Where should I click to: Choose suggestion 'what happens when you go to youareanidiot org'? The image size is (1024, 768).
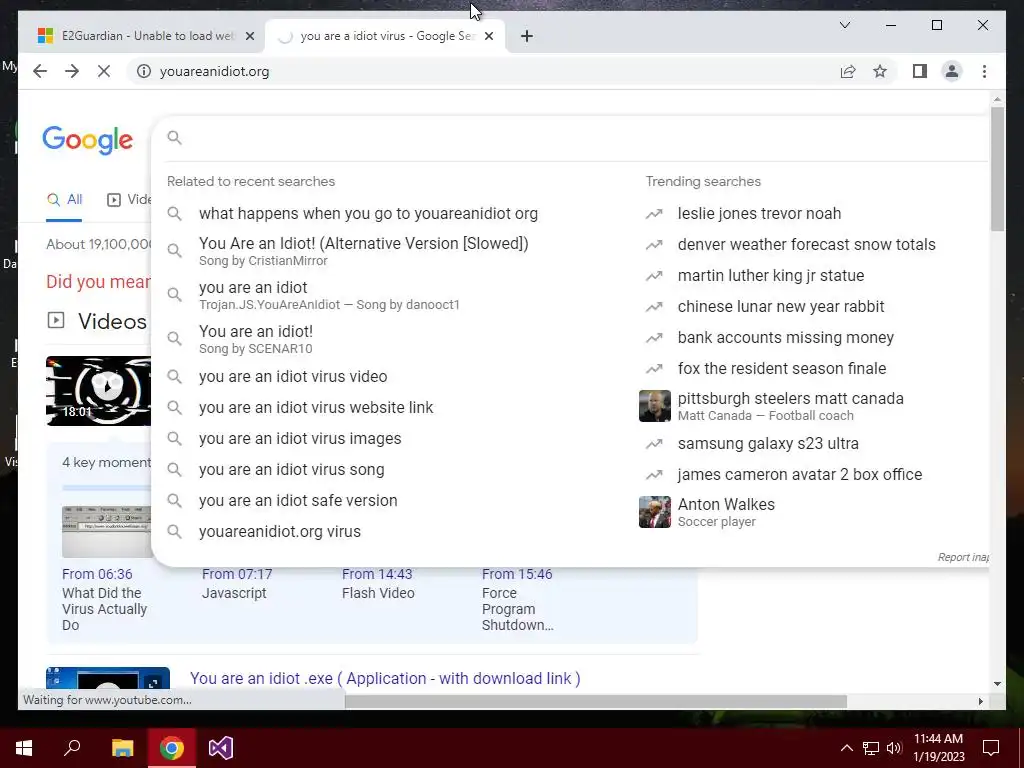[368, 214]
